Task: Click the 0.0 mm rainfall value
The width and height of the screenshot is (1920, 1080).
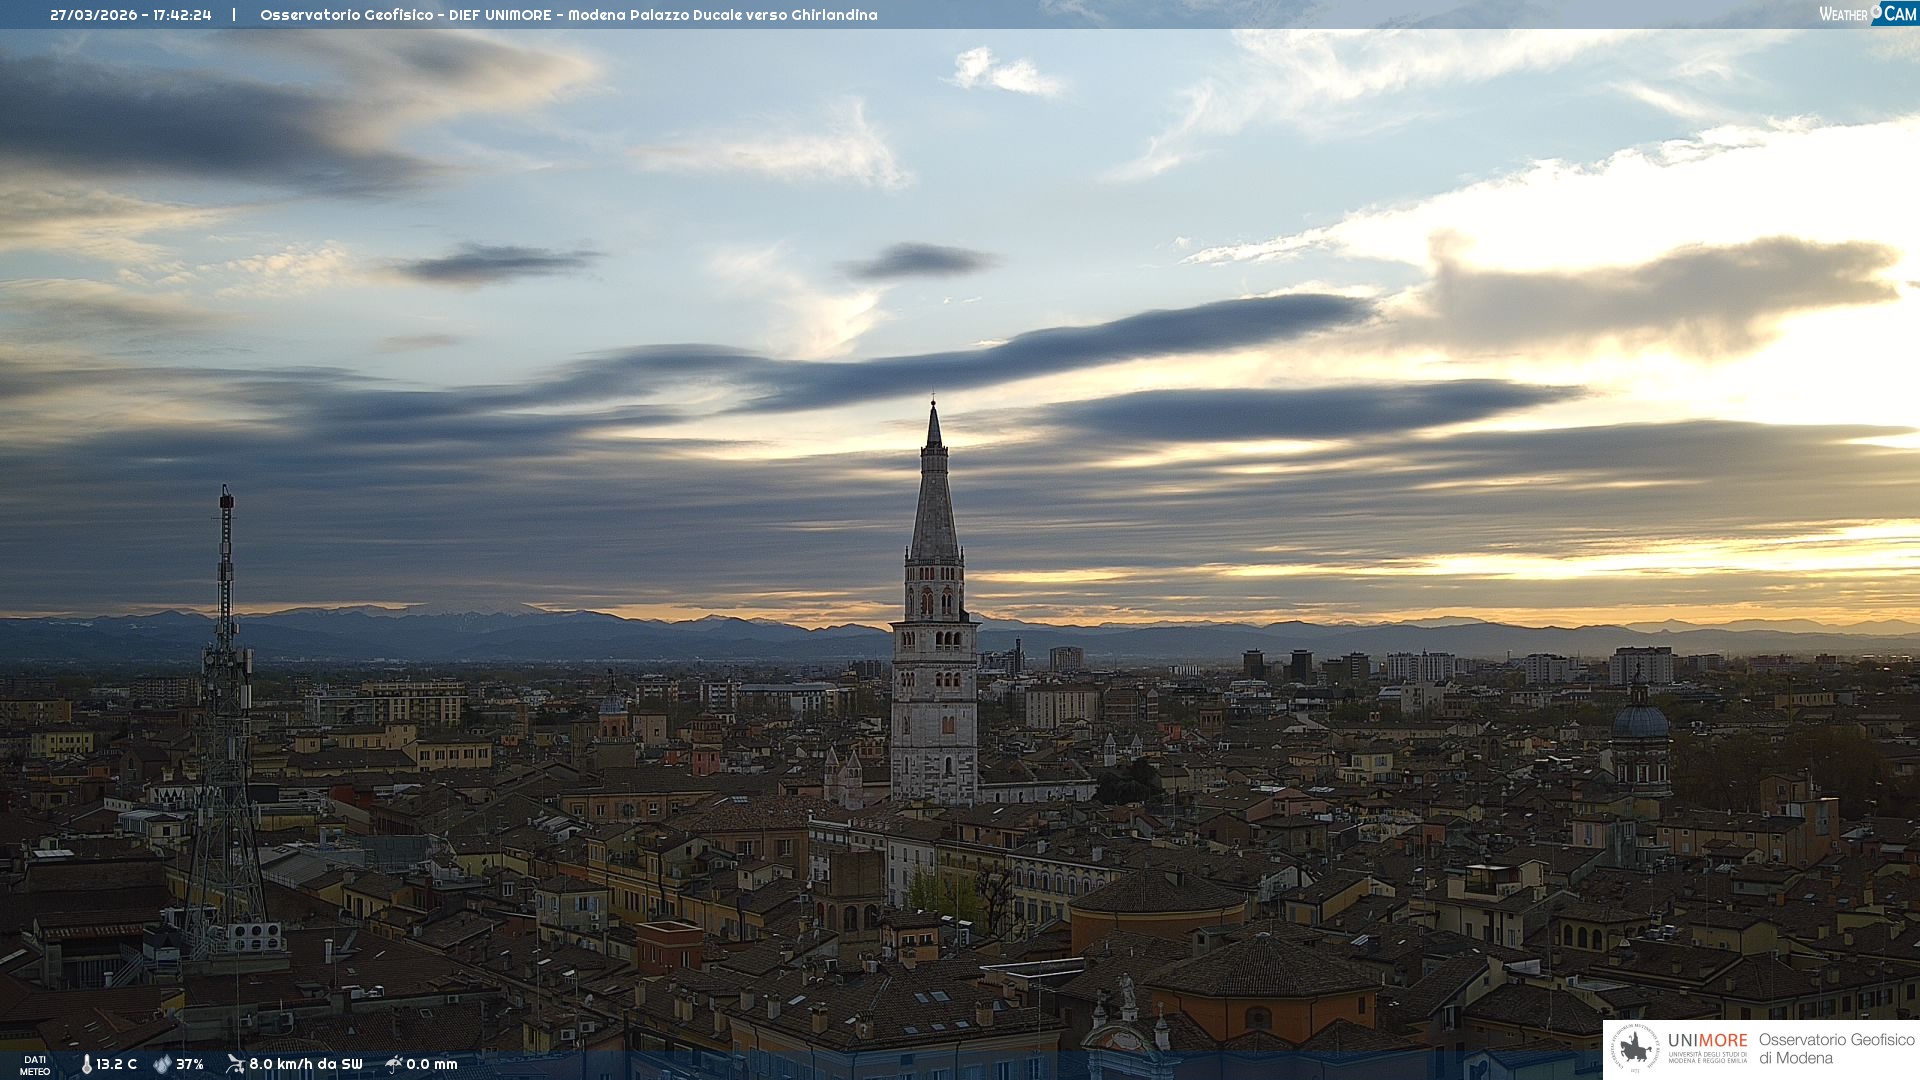Action: coord(432,1064)
